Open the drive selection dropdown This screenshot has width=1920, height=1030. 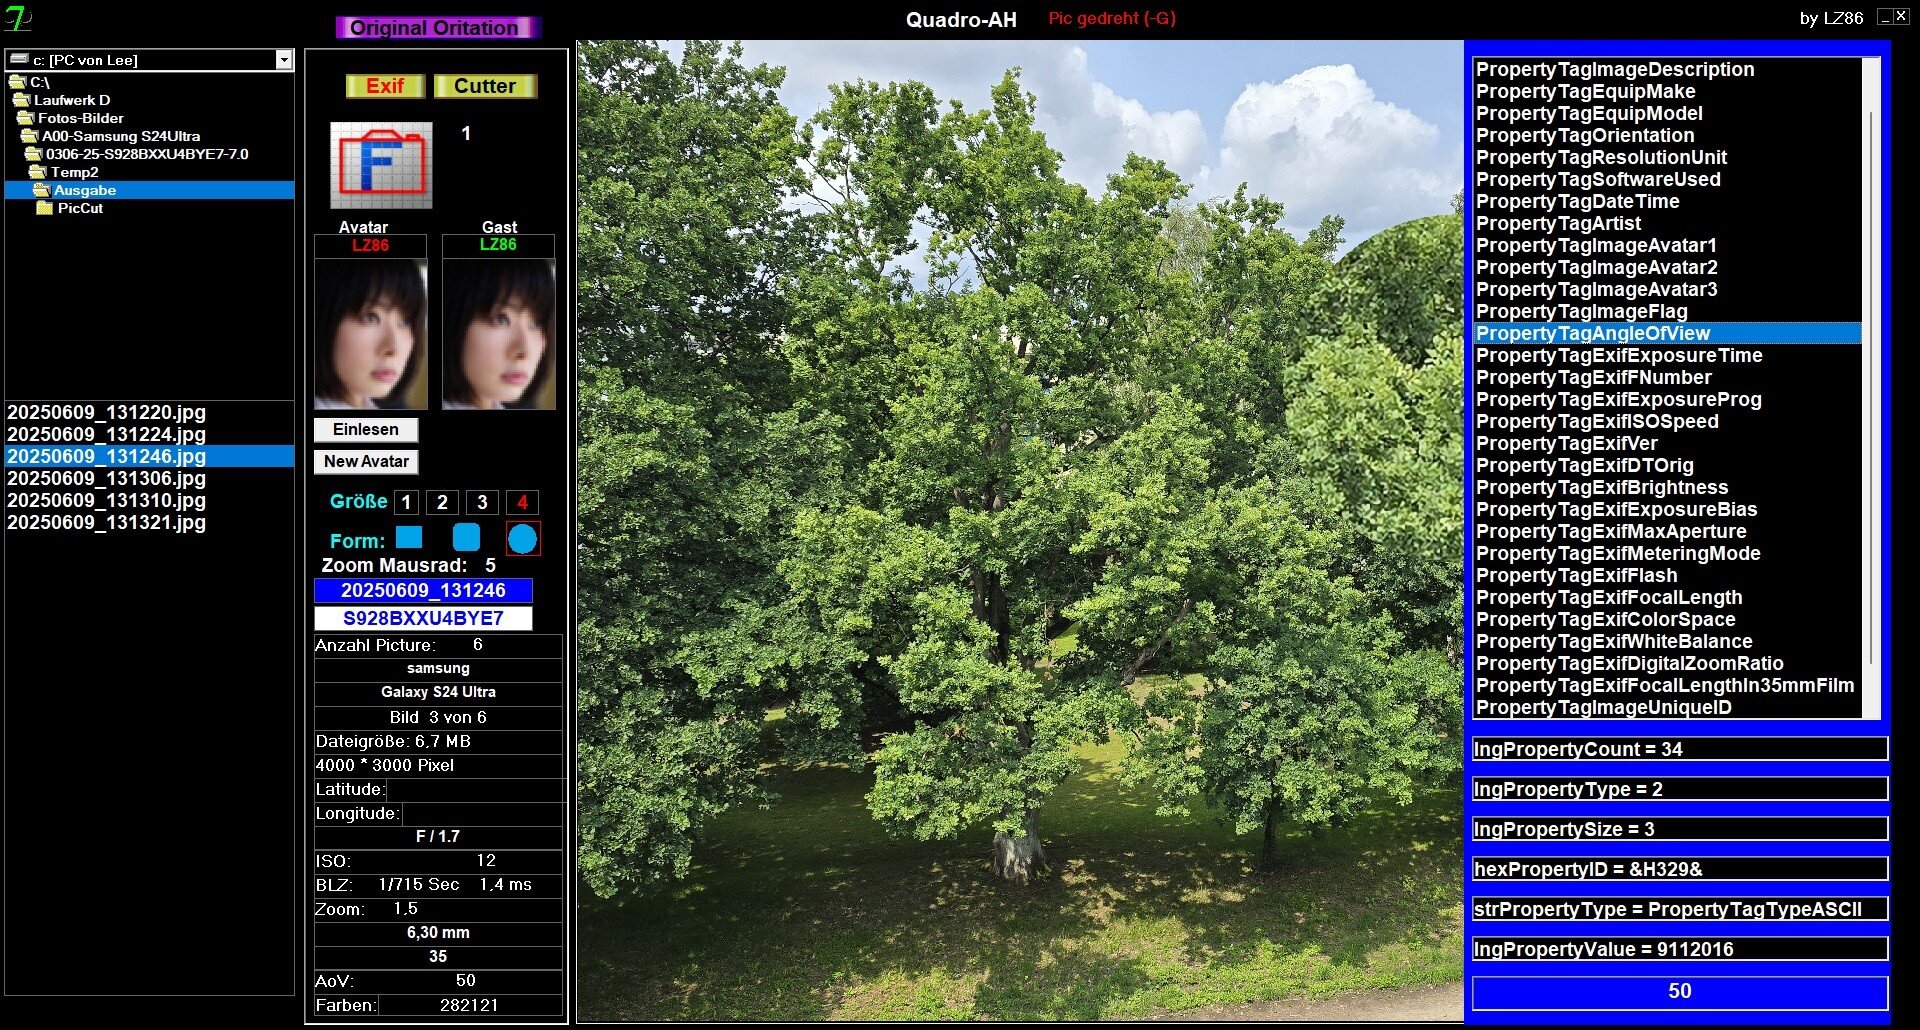coord(284,60)
